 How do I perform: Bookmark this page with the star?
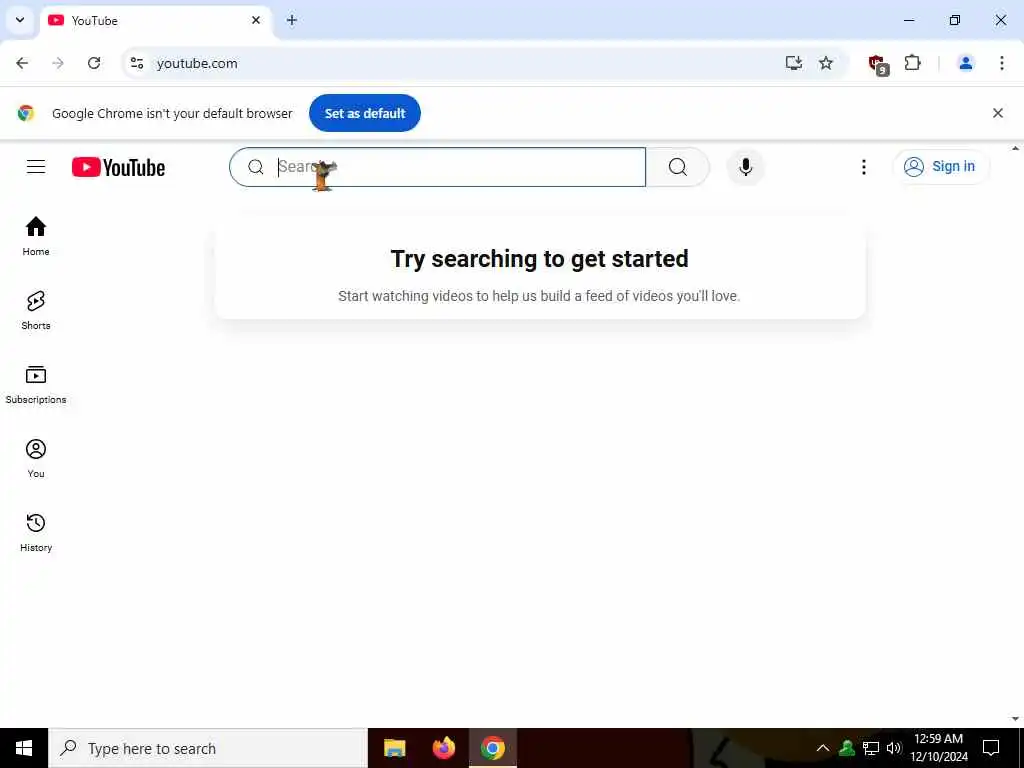825,63
